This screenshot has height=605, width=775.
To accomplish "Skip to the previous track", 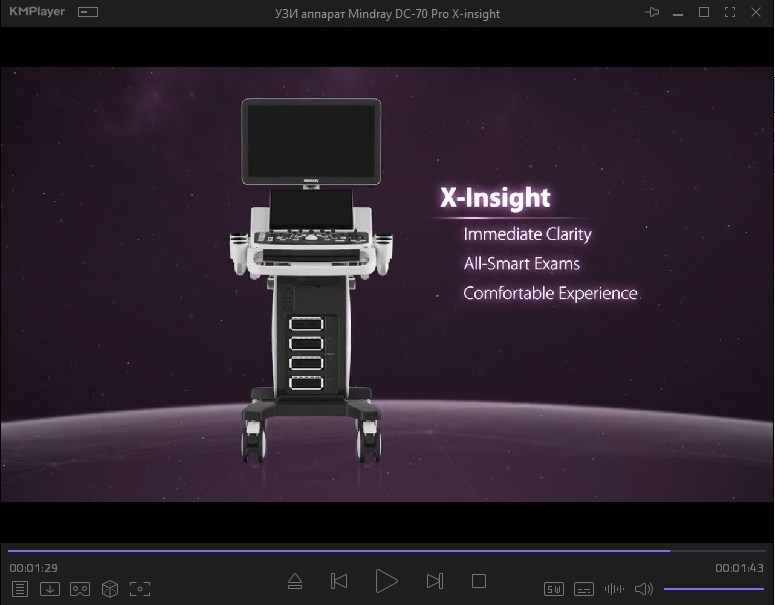I will pos(339,581).
